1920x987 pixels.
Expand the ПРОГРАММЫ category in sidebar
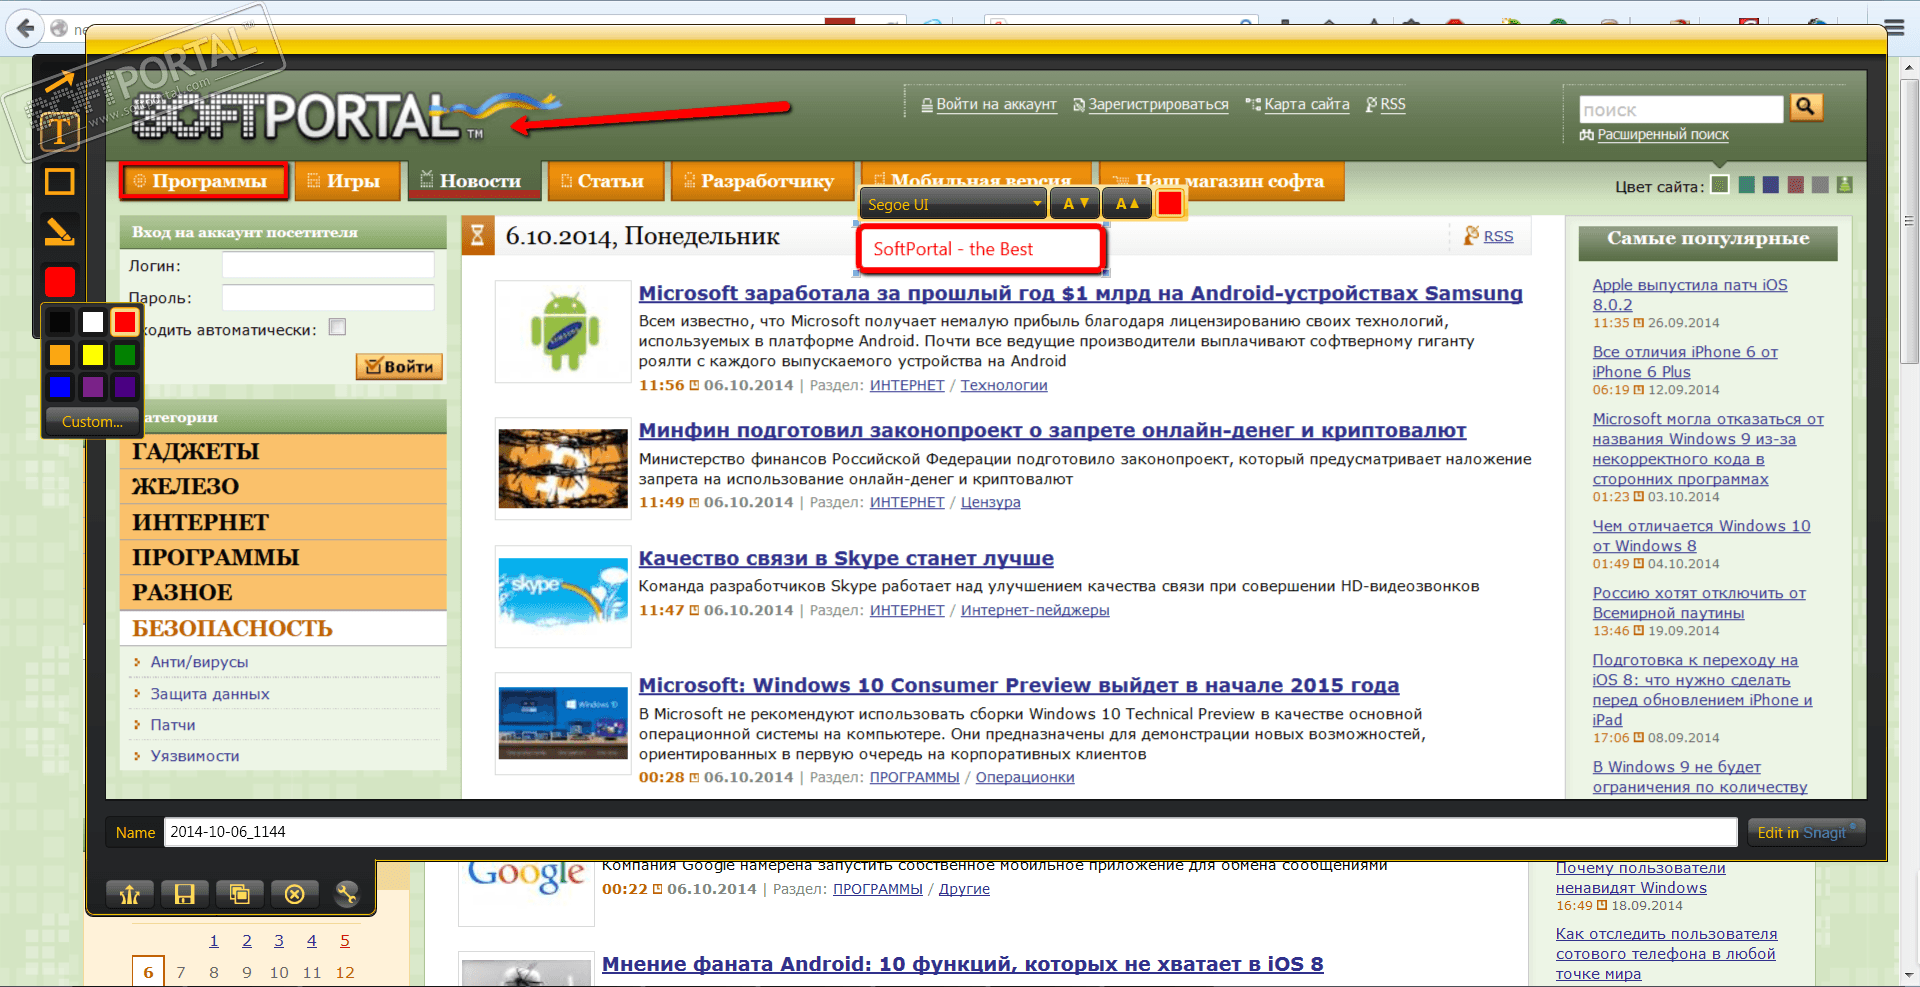283,557
